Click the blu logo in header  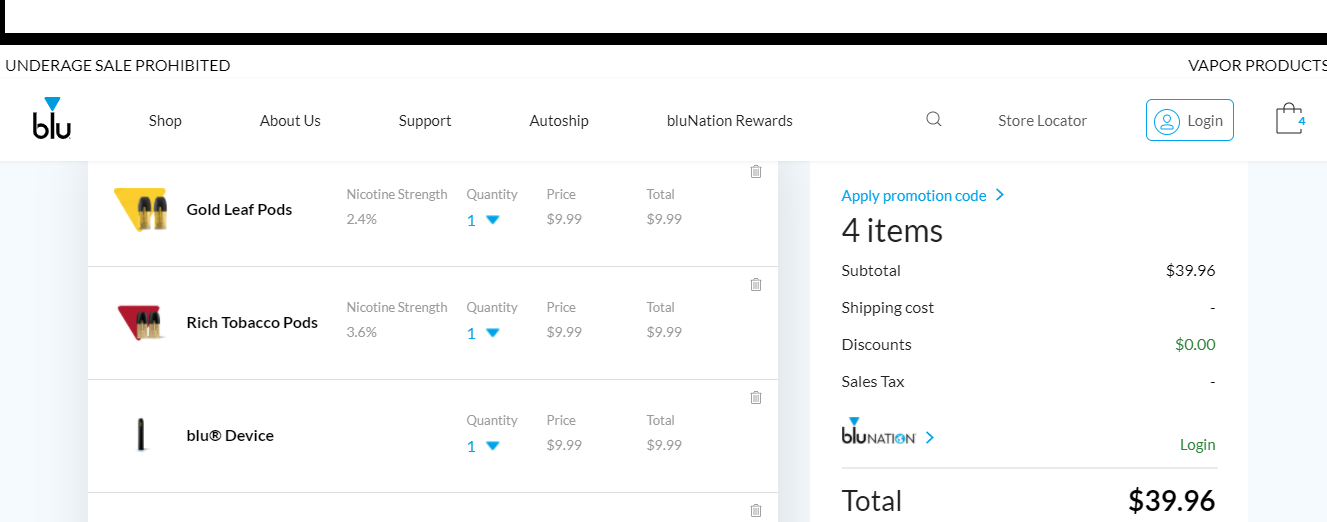52,118
